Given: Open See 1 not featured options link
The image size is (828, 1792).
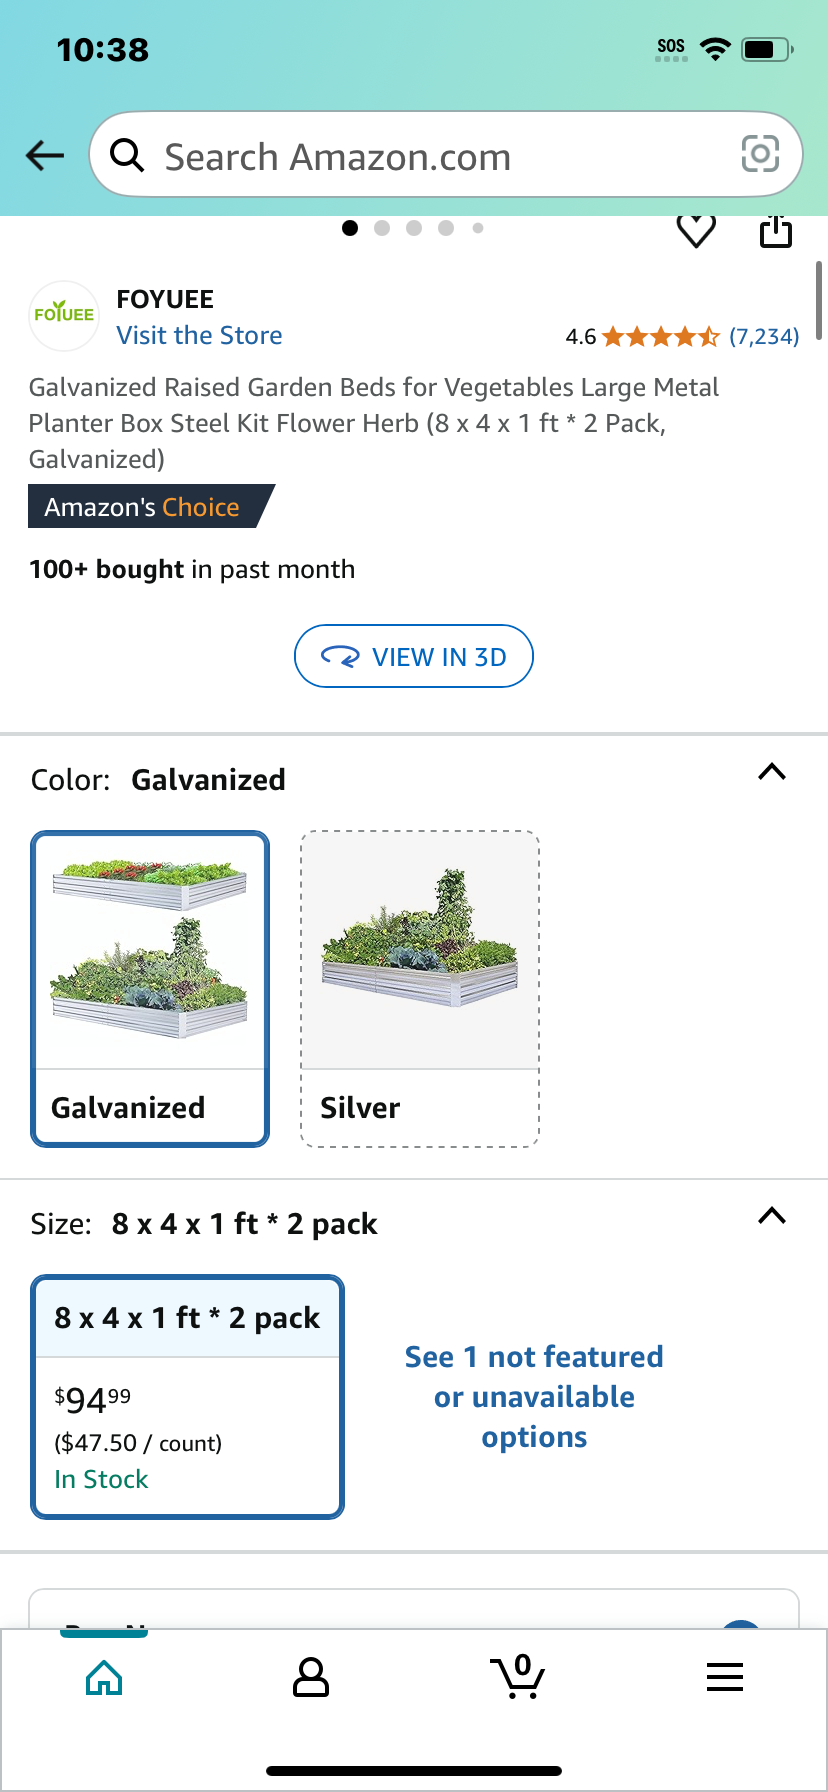Looking at the screenshot, I should [535, 1397].
